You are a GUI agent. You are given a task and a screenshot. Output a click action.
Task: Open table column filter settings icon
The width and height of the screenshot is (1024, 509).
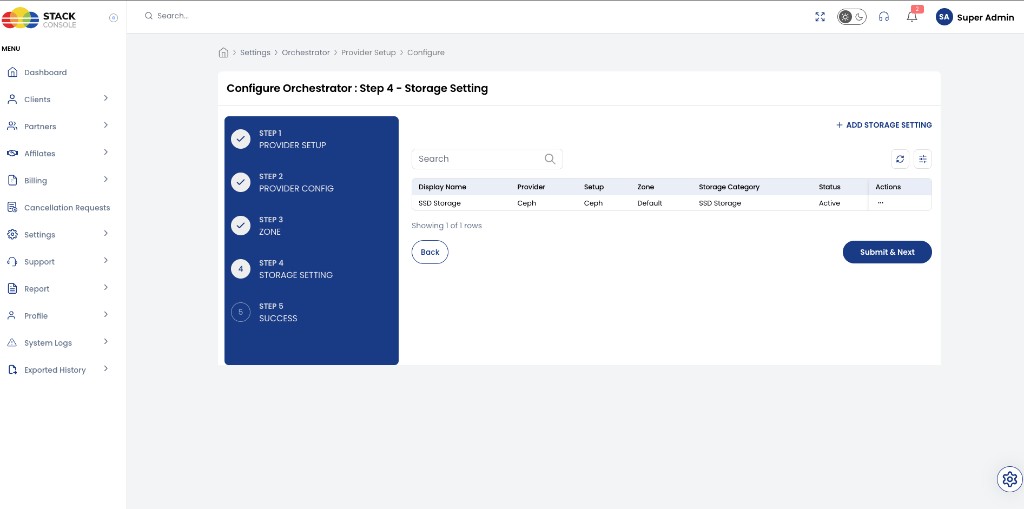[923, 159]
